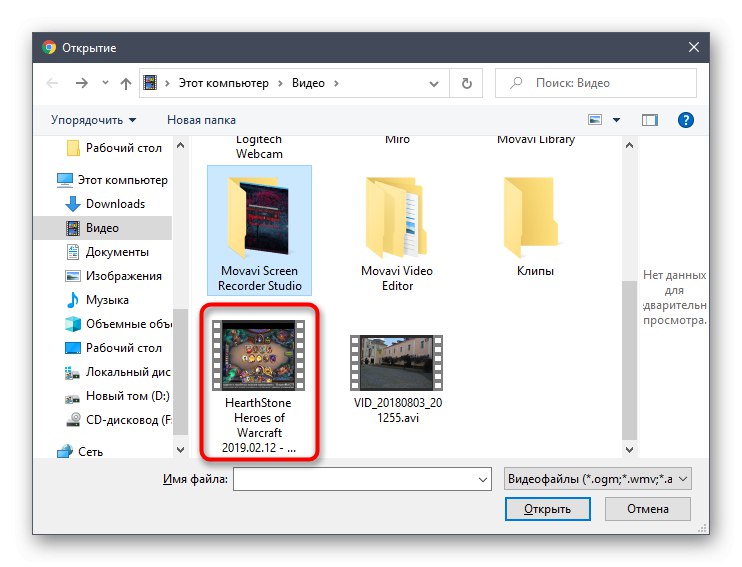Select the 'Movavi Screen Recorder Studio' folder

click(259, 230)
